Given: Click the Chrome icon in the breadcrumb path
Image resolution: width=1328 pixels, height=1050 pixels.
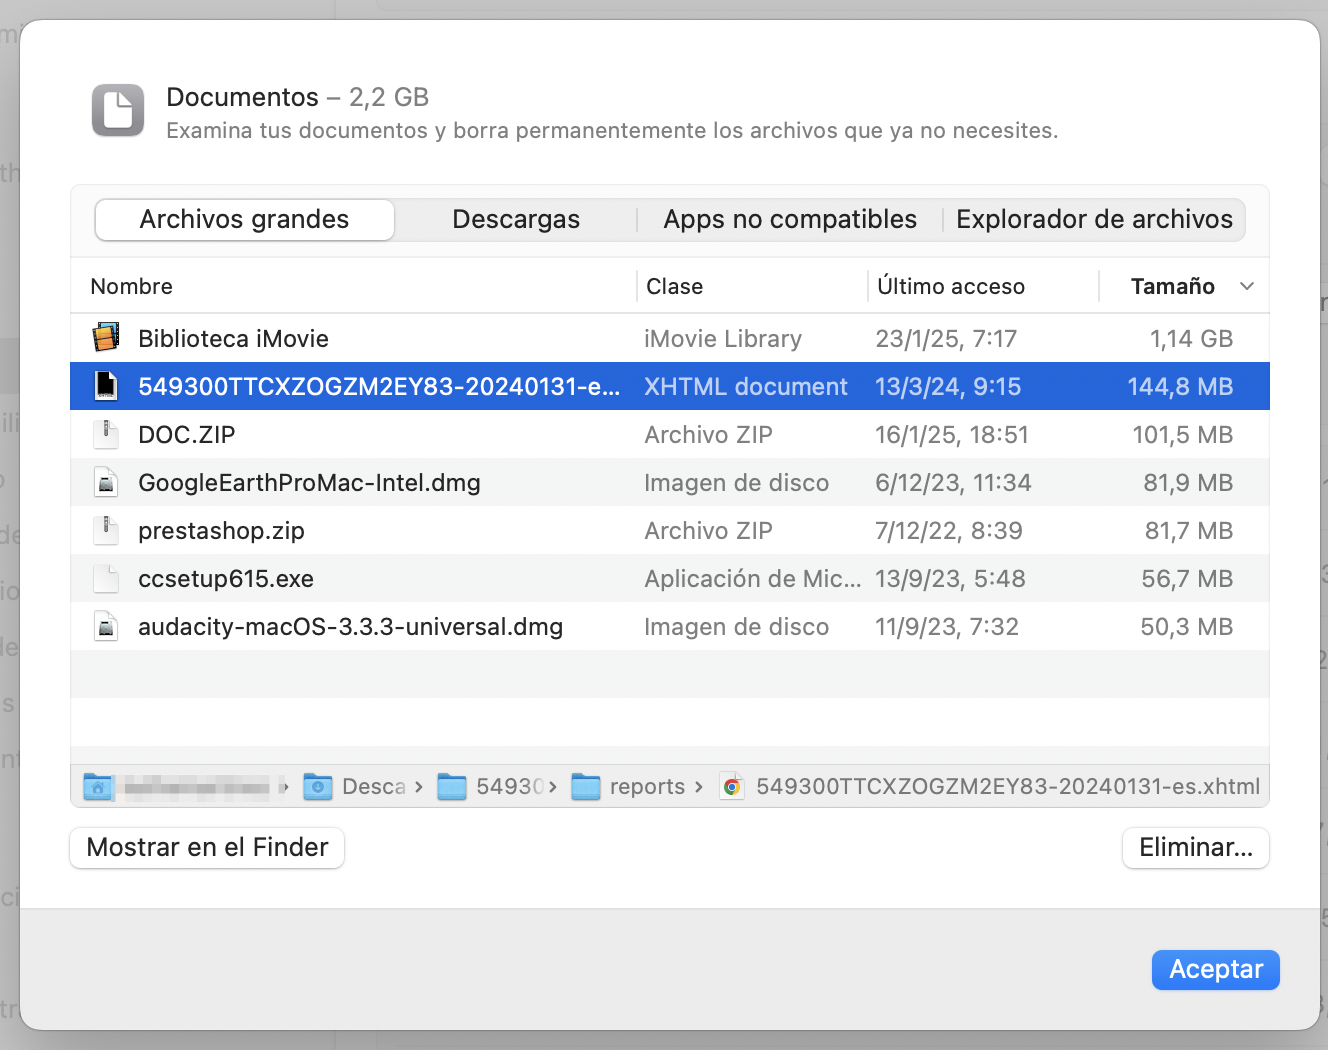Looking at the screenshot, I should (731, 786).
